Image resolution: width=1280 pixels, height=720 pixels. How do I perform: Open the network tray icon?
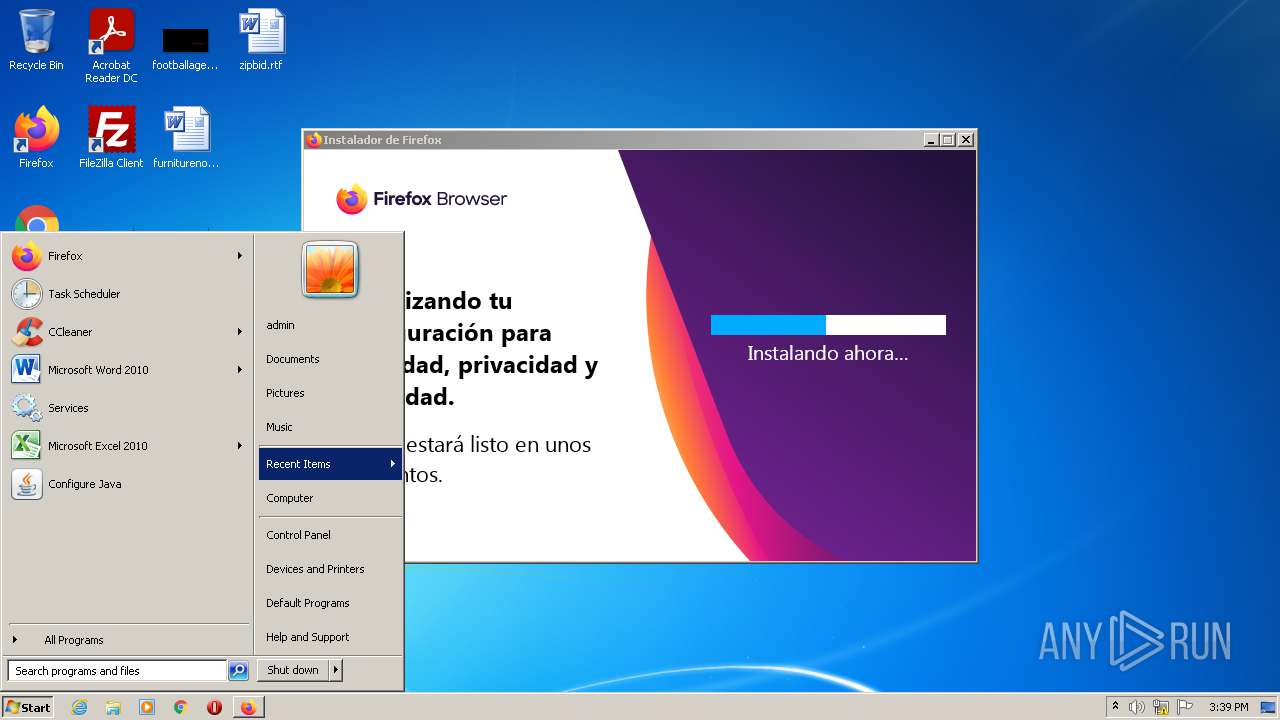(x=1161, y=707)
